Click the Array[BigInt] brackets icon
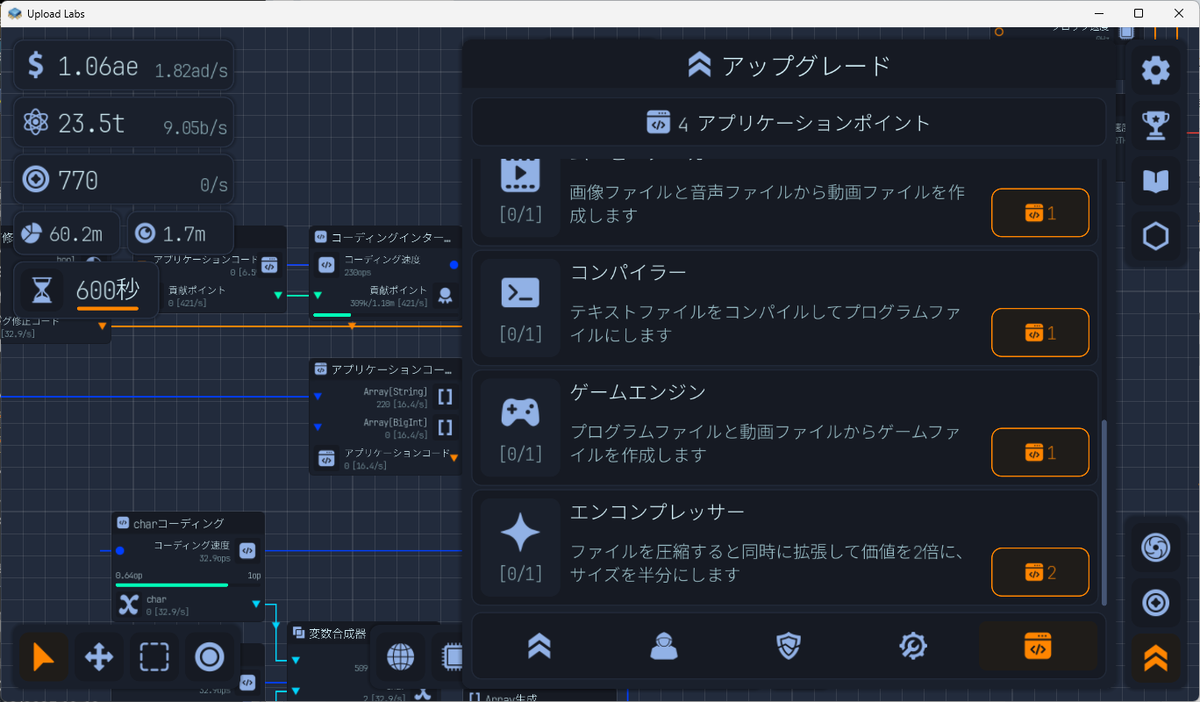The width and height of the screenshot is (1200, 702). pyautogui.click(x=445, y=428)
